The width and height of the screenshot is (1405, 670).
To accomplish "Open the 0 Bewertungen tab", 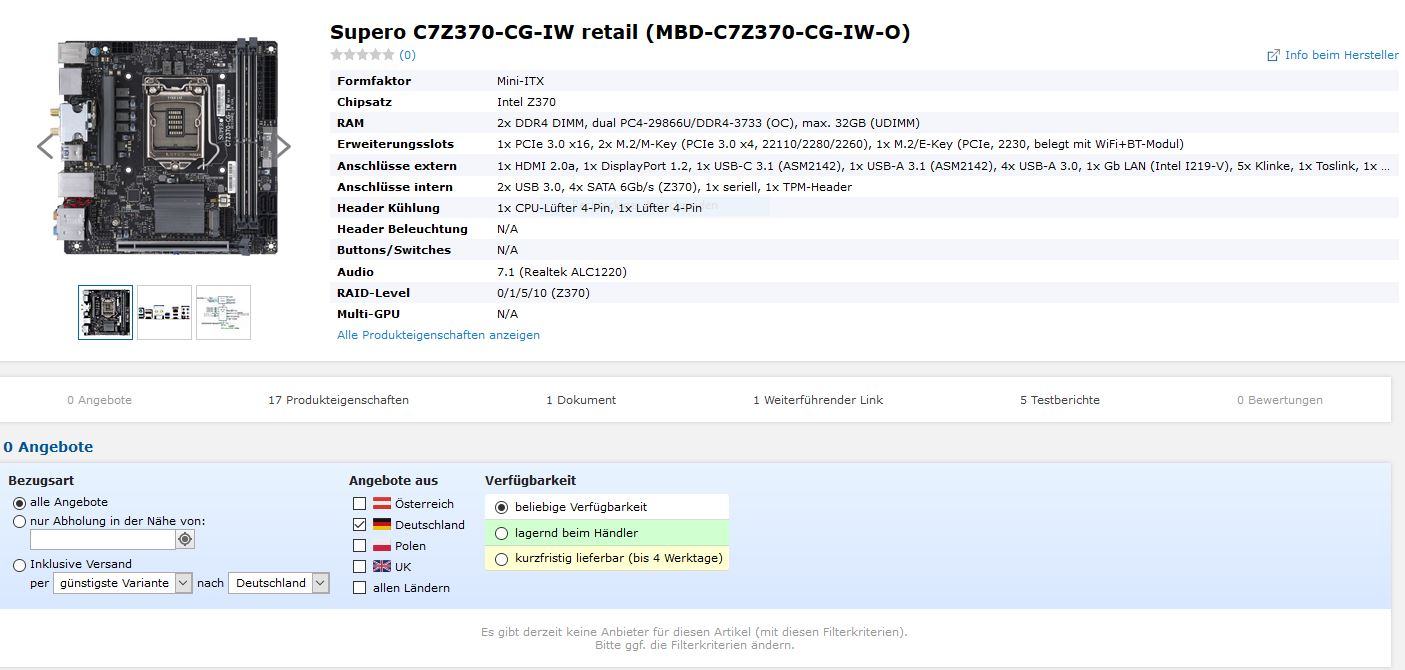I will 1280,400.
